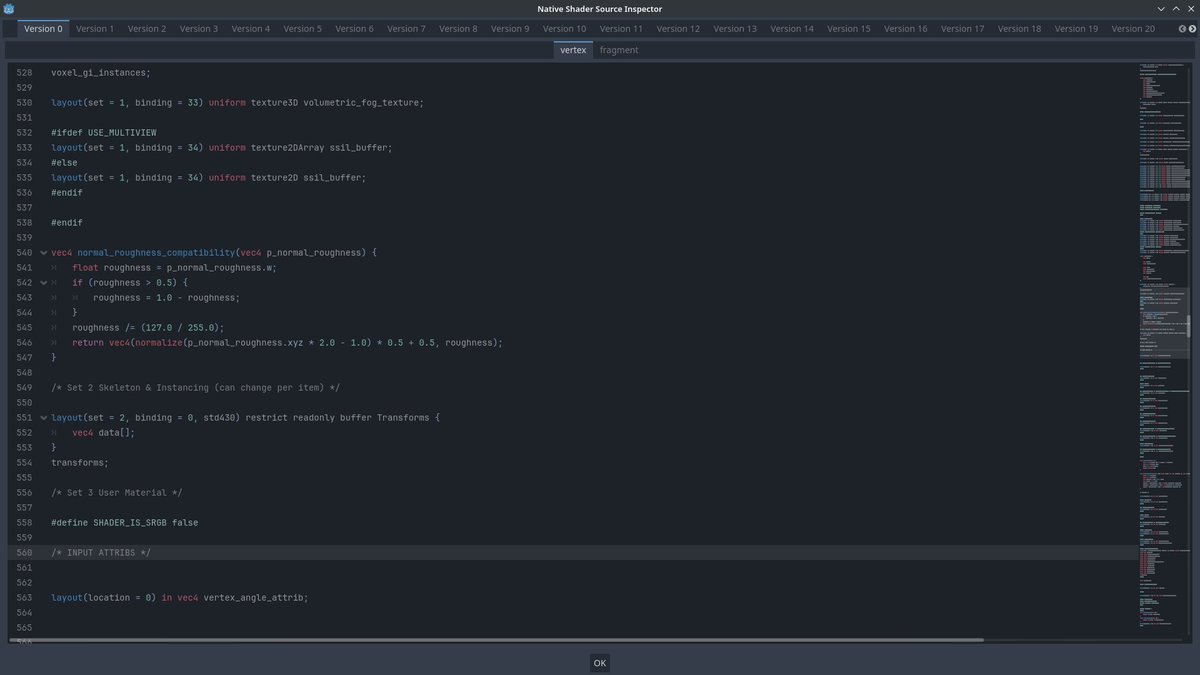
Task: Open the Version 7 tab
Action: tap(406, 29)
